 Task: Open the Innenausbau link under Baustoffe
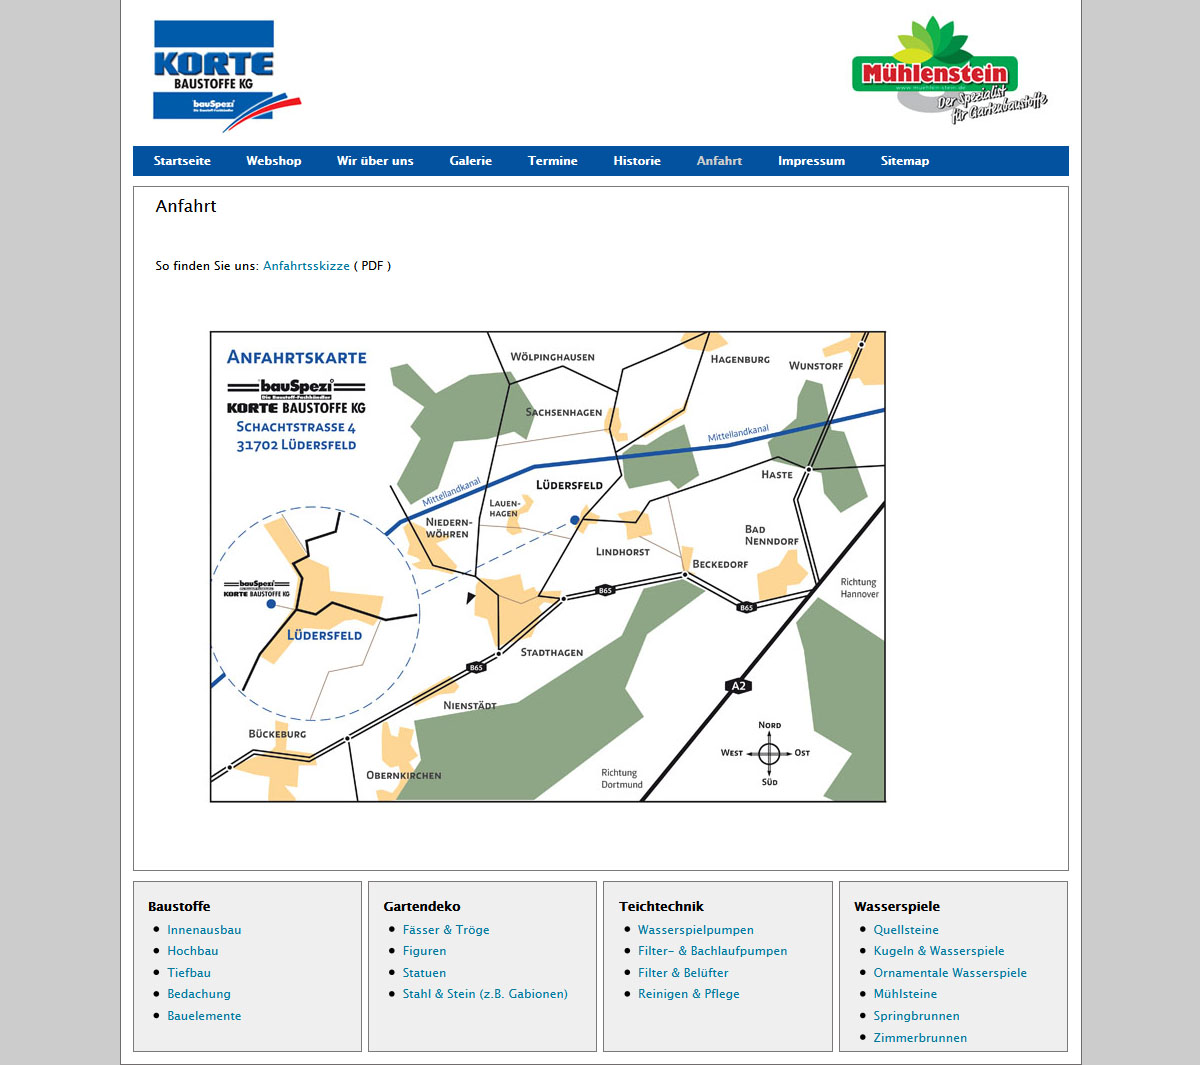[x=204, y=930]
